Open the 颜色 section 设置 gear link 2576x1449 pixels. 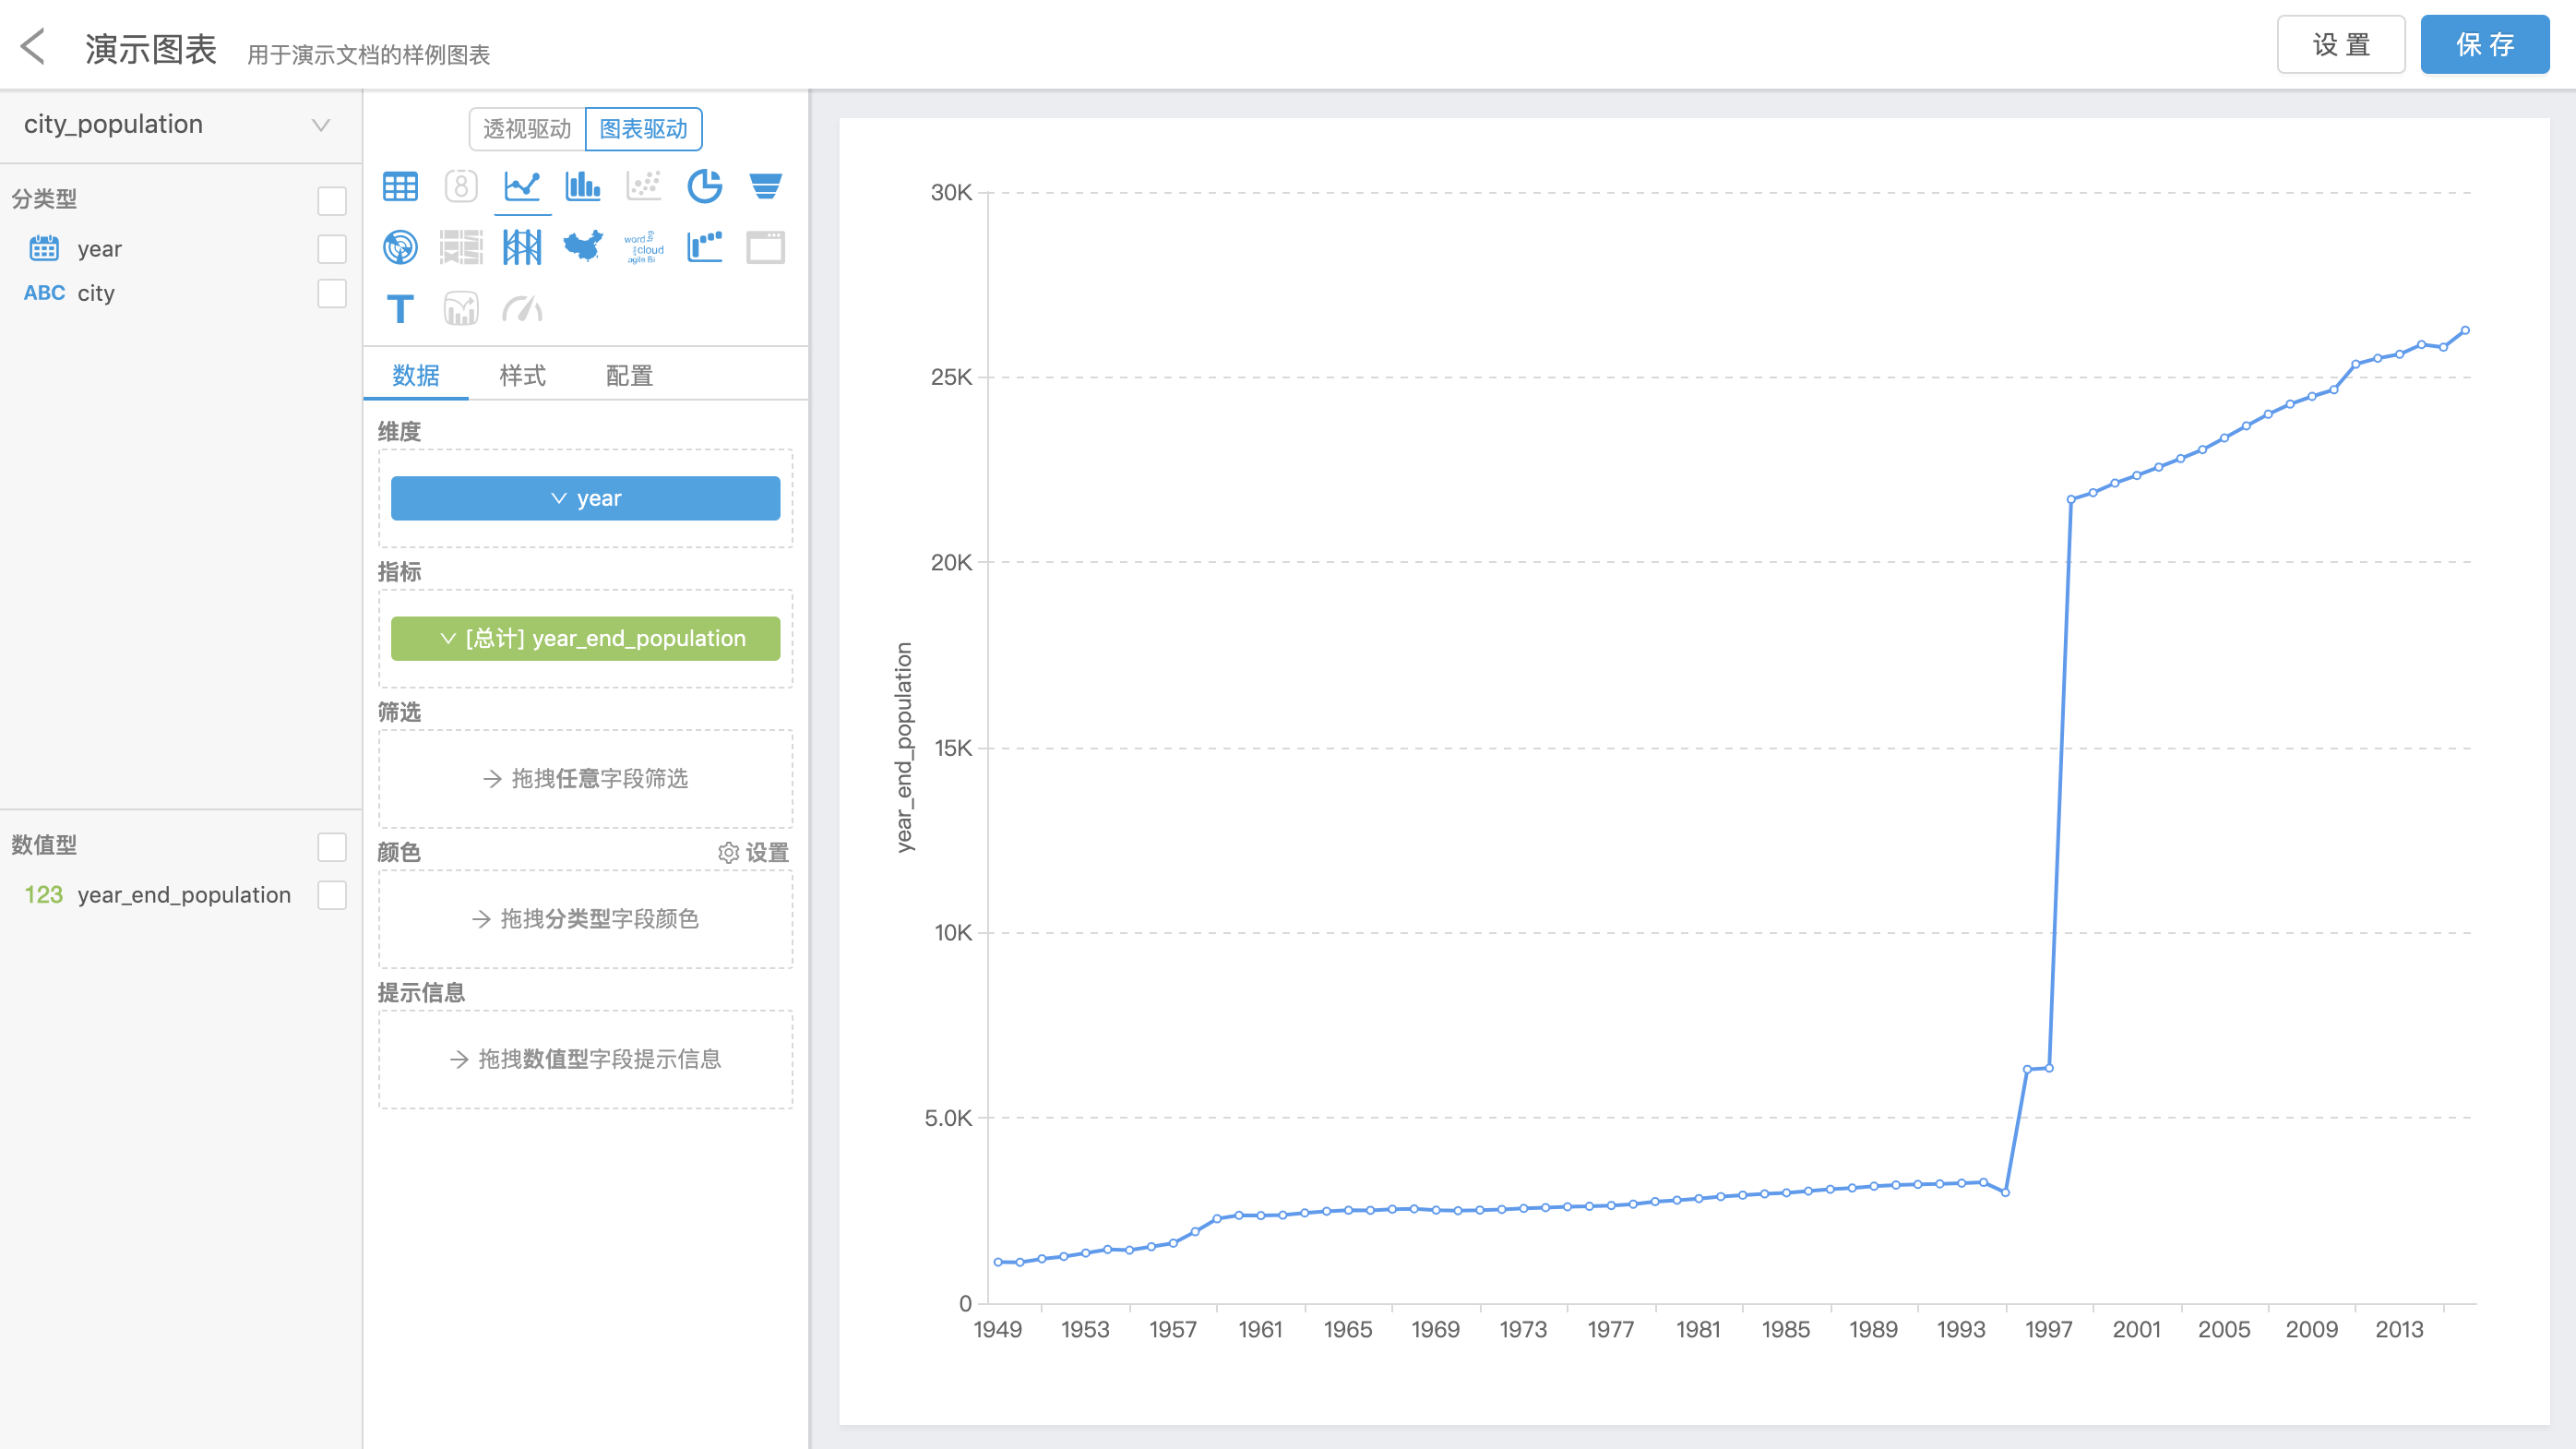coord(753,852)
